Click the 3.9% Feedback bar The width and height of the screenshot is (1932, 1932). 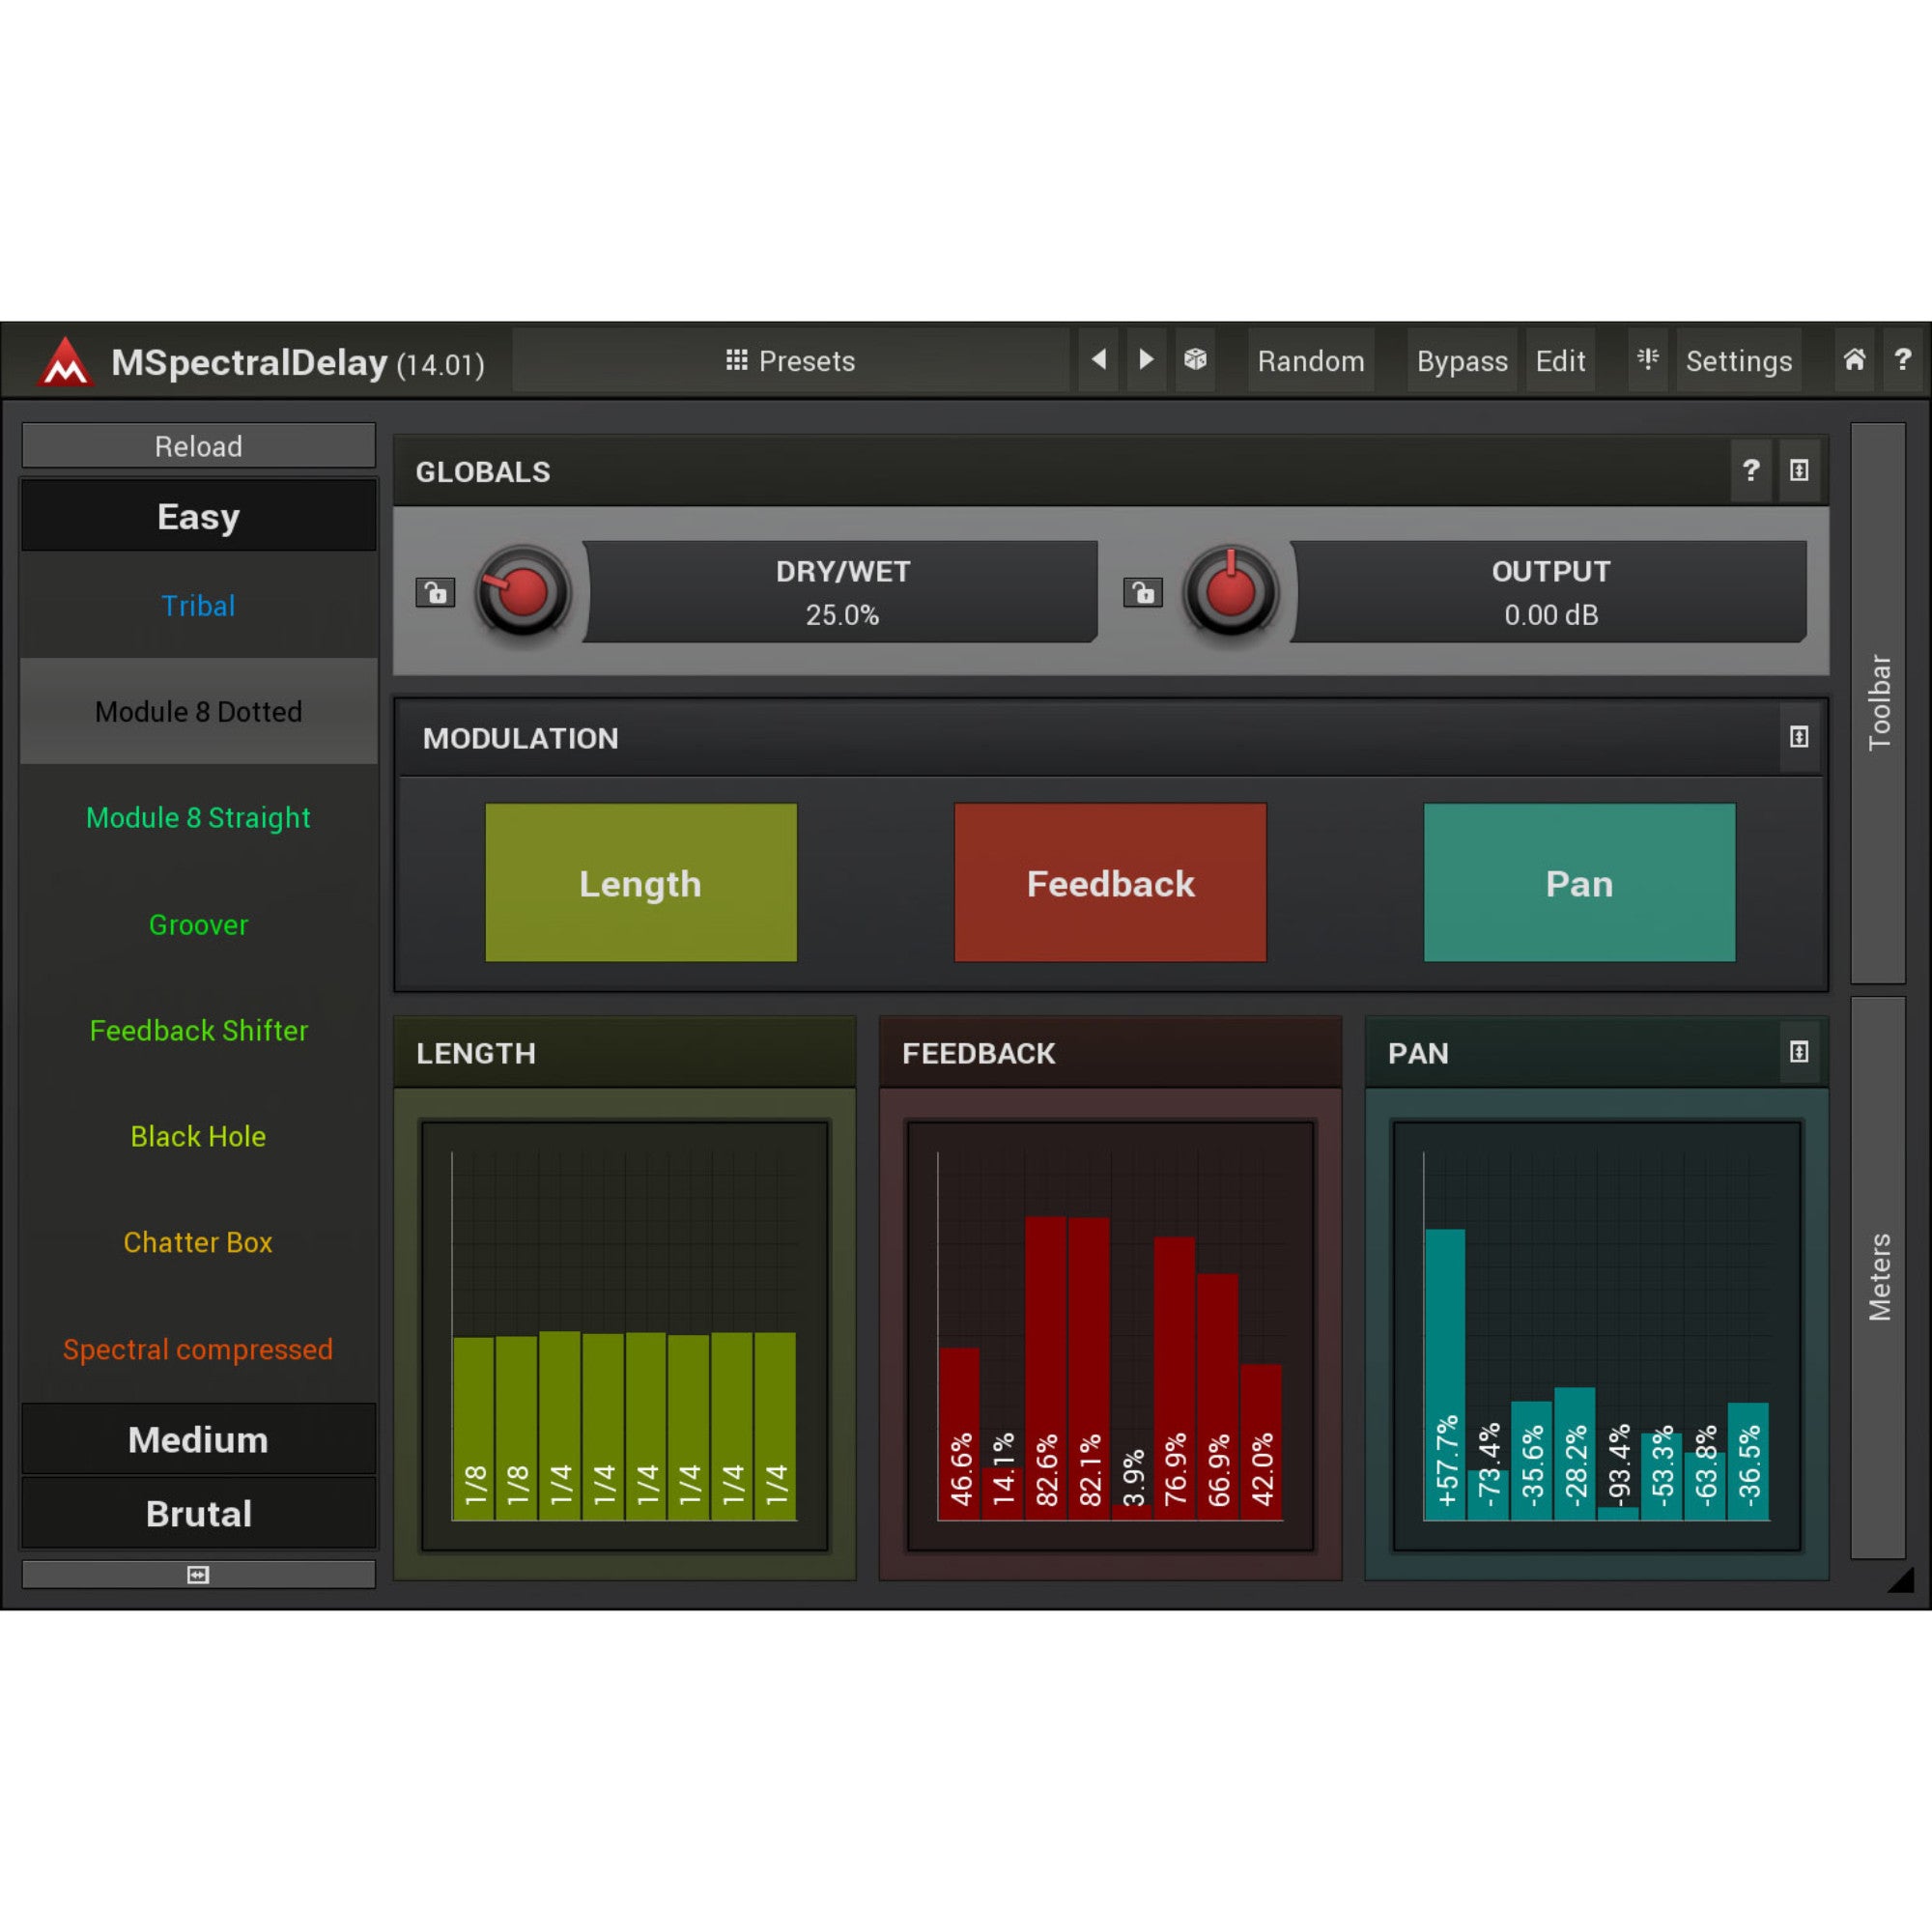tap(1132, 1512)
